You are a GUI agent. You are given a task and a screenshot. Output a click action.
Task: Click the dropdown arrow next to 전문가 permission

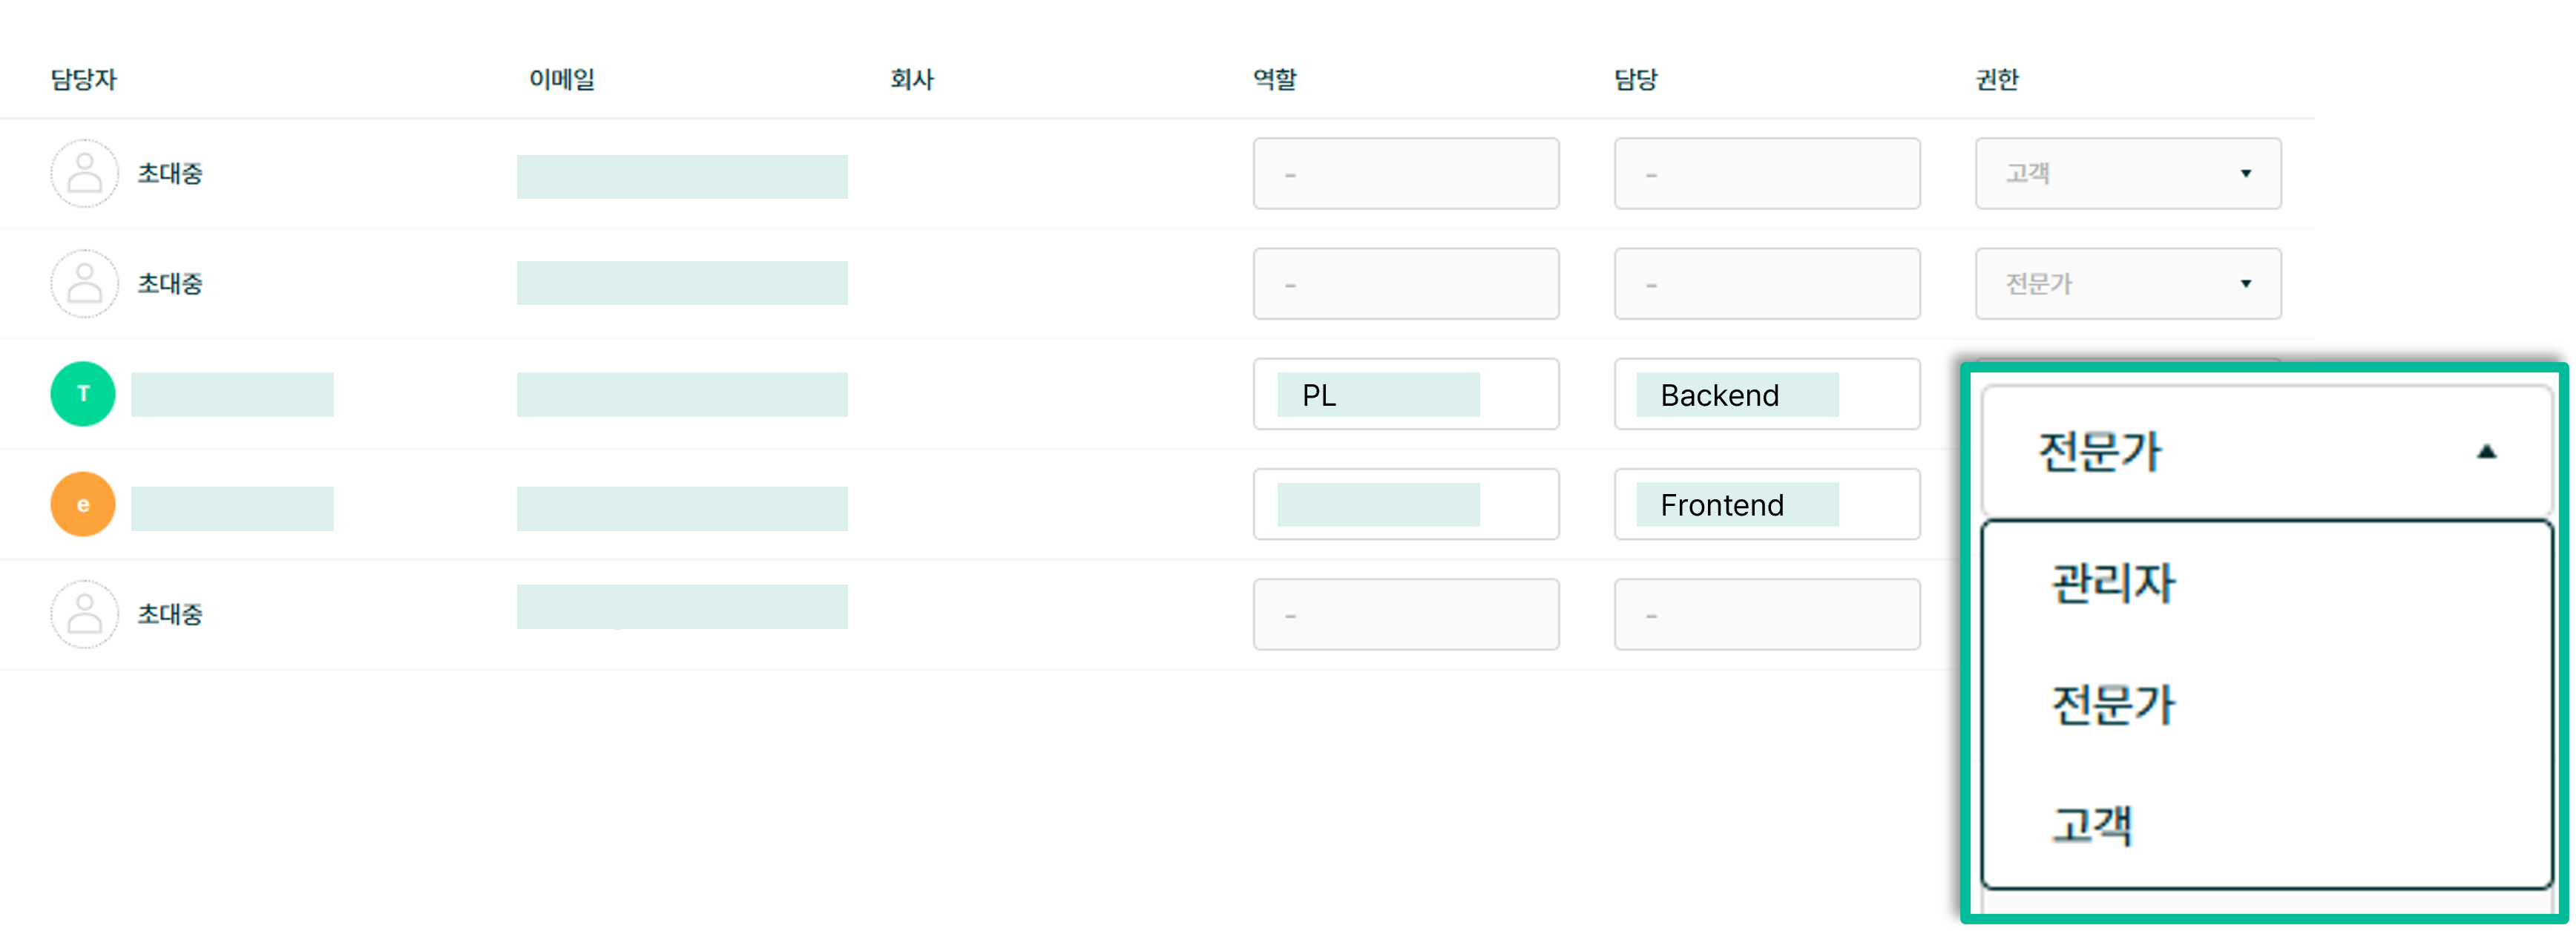(2247, 283)
